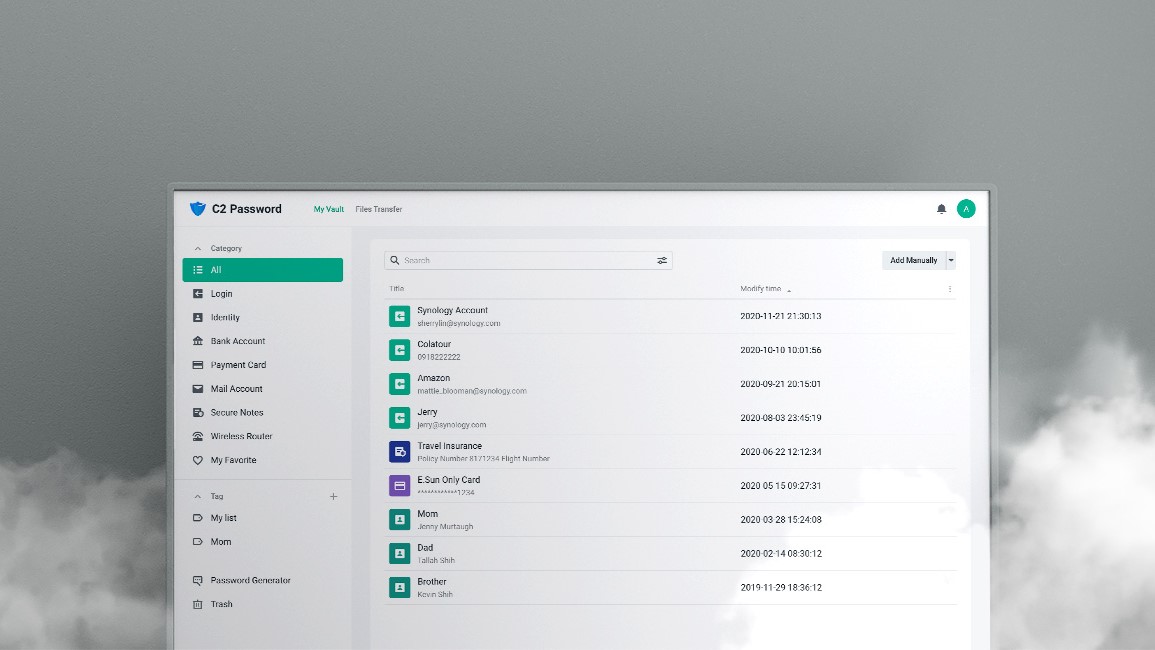Select the Wireless Router label
The height and width of the screenshot is (650, 1155).
pyautogui.click(x=242, y=436)
